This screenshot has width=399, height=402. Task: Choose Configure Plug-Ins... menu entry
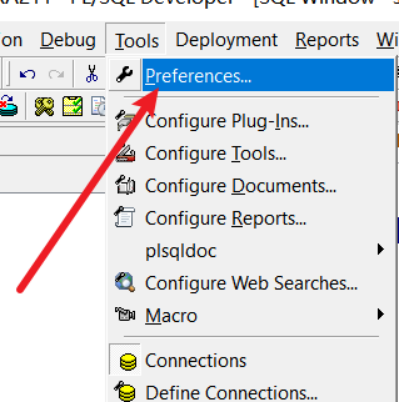tap(252, 121)
